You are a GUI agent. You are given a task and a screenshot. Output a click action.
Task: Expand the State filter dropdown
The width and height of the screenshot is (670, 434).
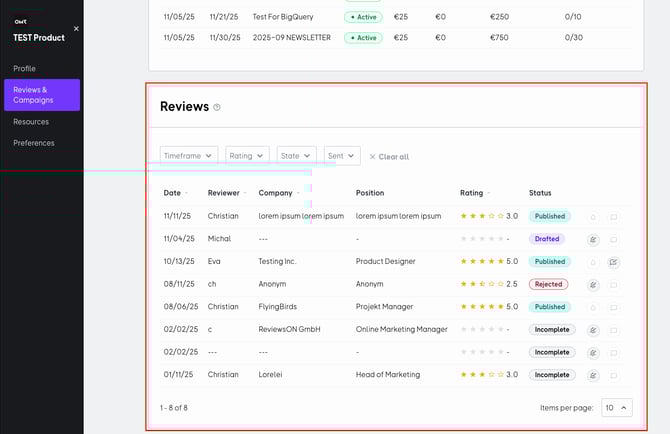(x=297, y=156)
